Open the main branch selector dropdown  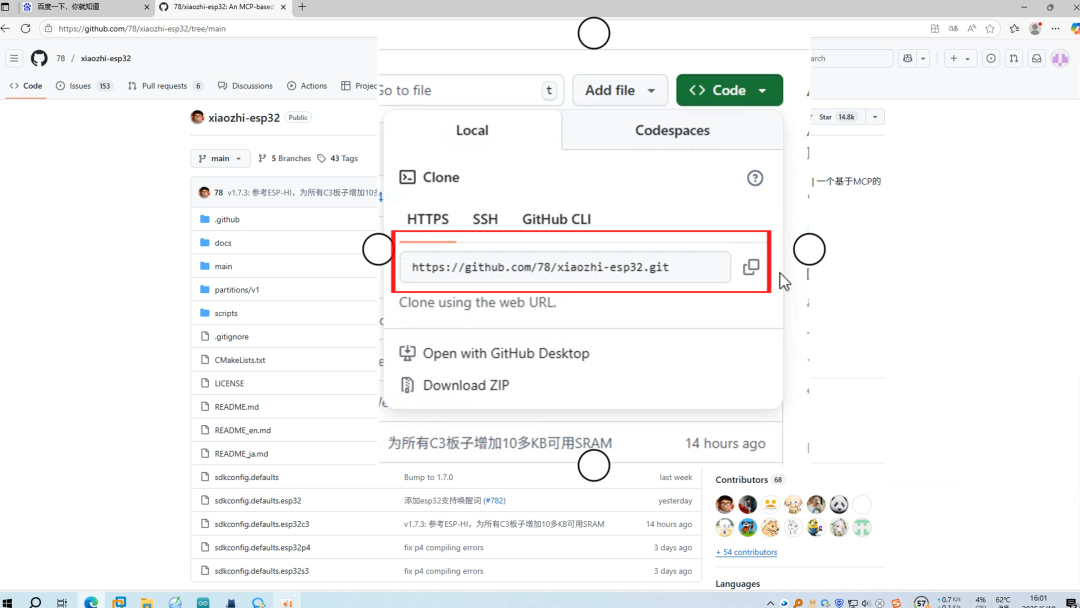click(x=220, y=158)
